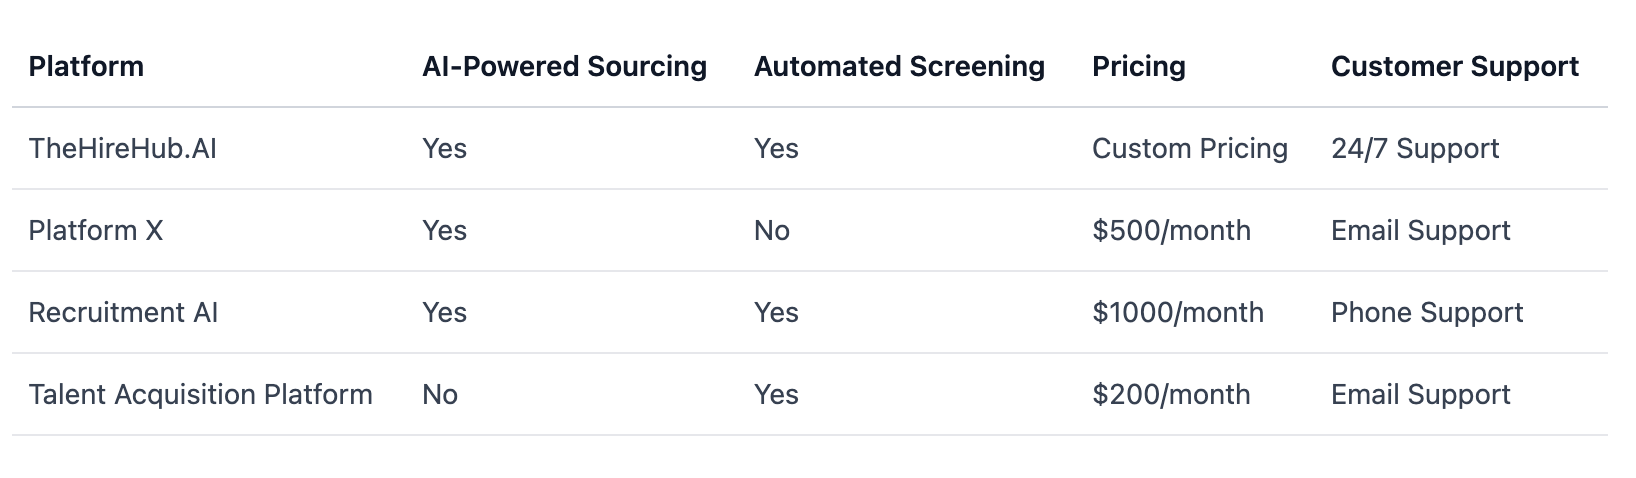
Task: Select Talent Acquisition Platform's AI Sourcing "No"
Action: pos(439,394)
